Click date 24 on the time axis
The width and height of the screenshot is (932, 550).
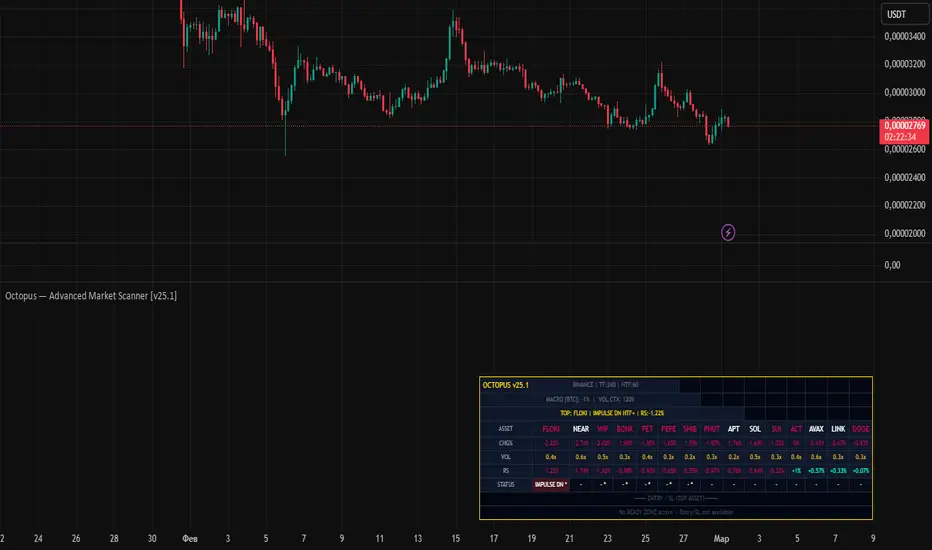[38, 539]
